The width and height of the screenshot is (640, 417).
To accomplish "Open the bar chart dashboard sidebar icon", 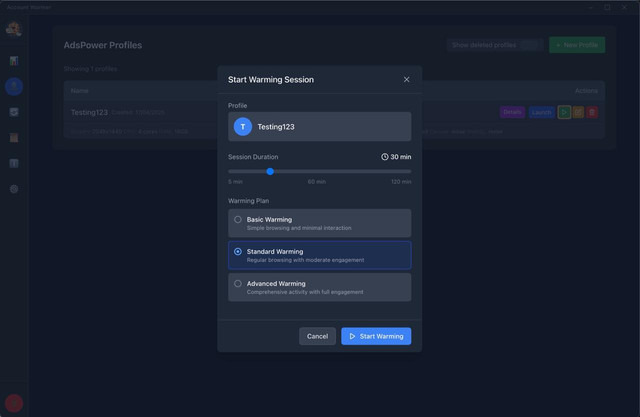I will point(14,61).
